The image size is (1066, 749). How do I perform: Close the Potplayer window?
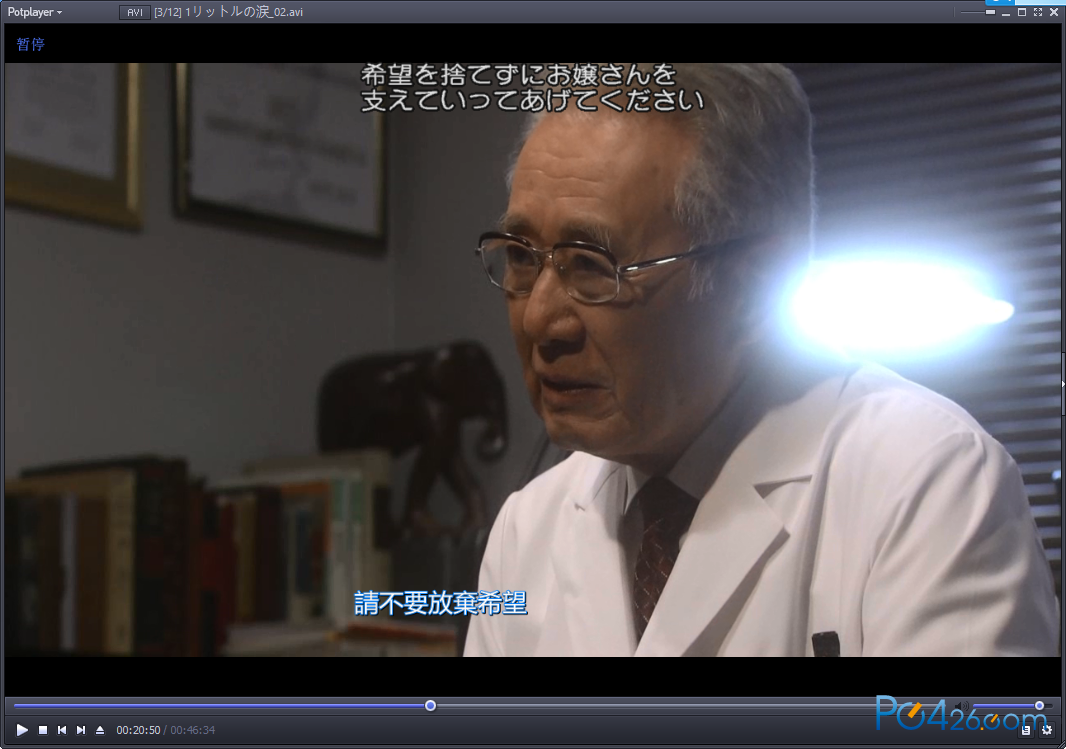(x=1054, y=12)
